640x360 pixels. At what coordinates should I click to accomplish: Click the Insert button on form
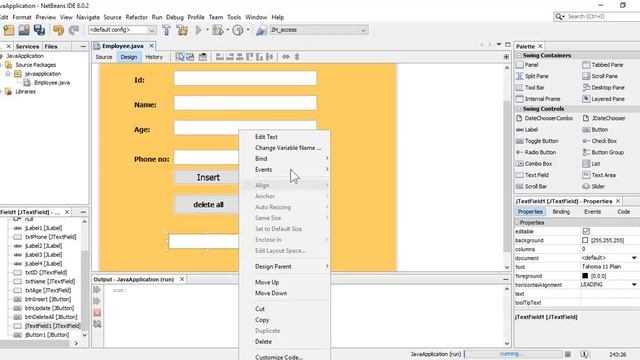click(208, 178)
